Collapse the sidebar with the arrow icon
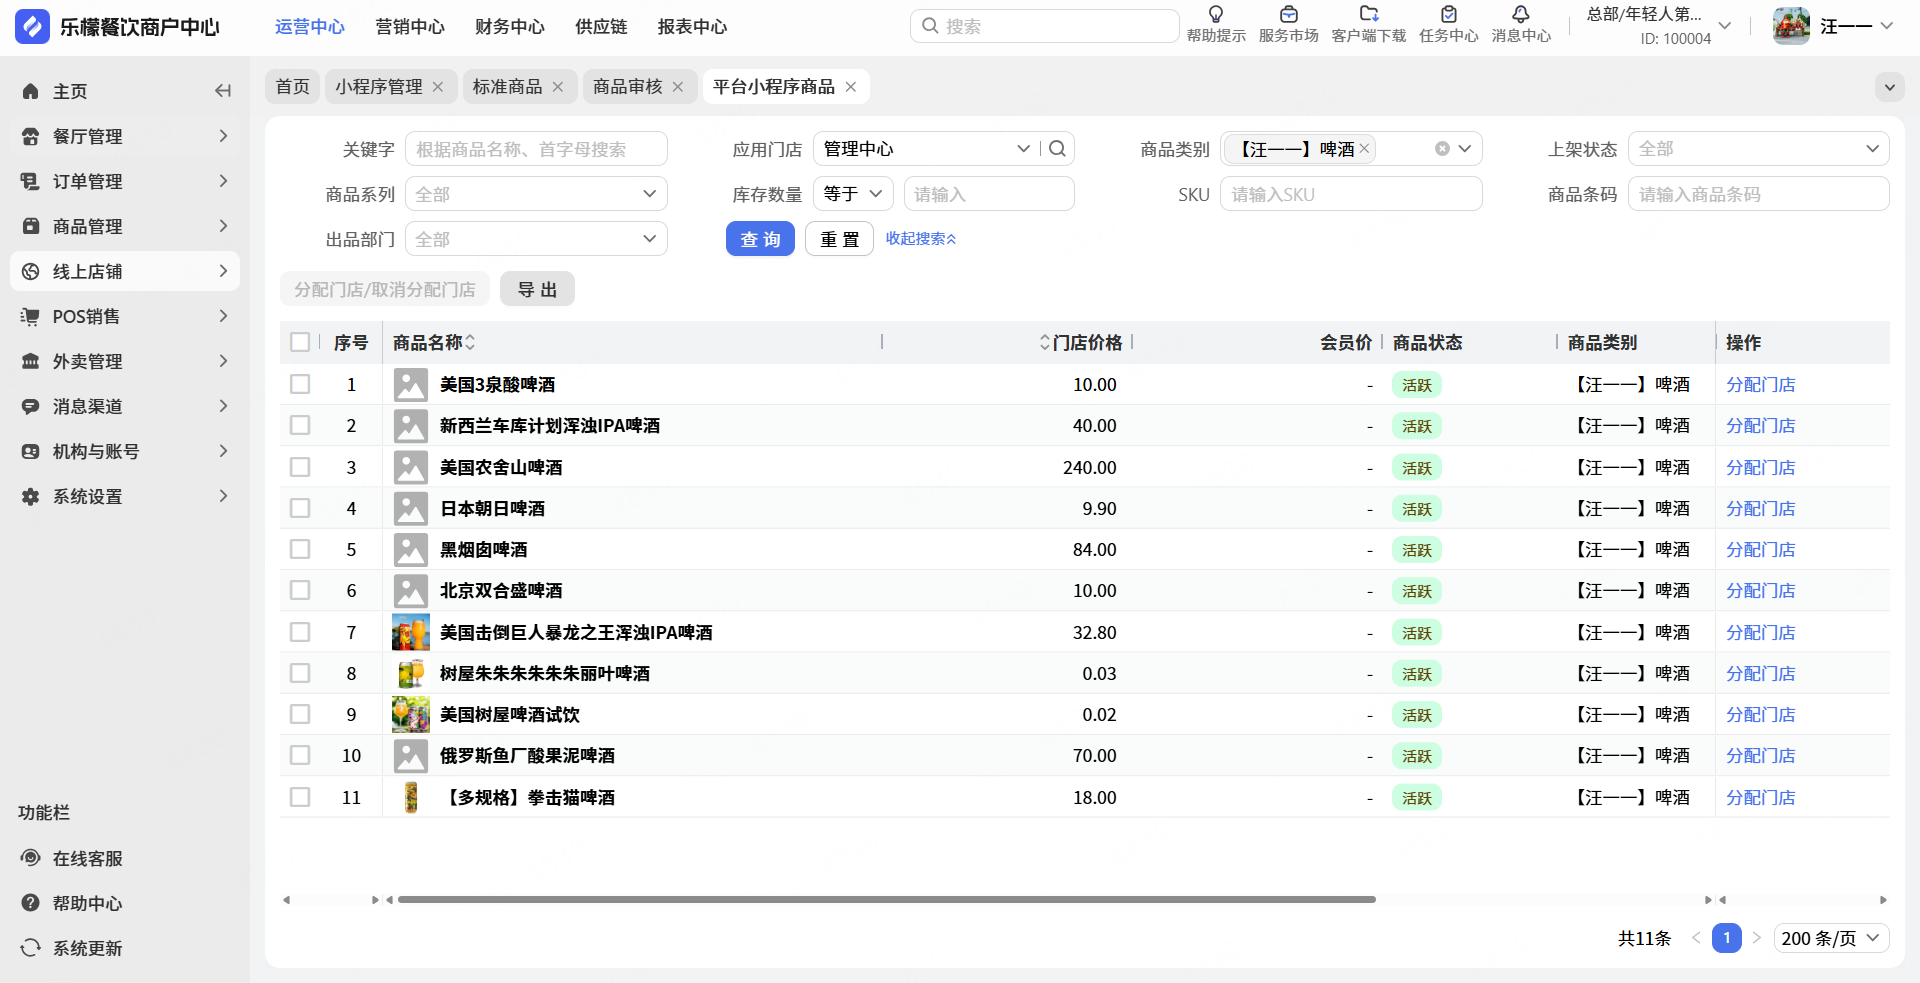 (223, 91)
